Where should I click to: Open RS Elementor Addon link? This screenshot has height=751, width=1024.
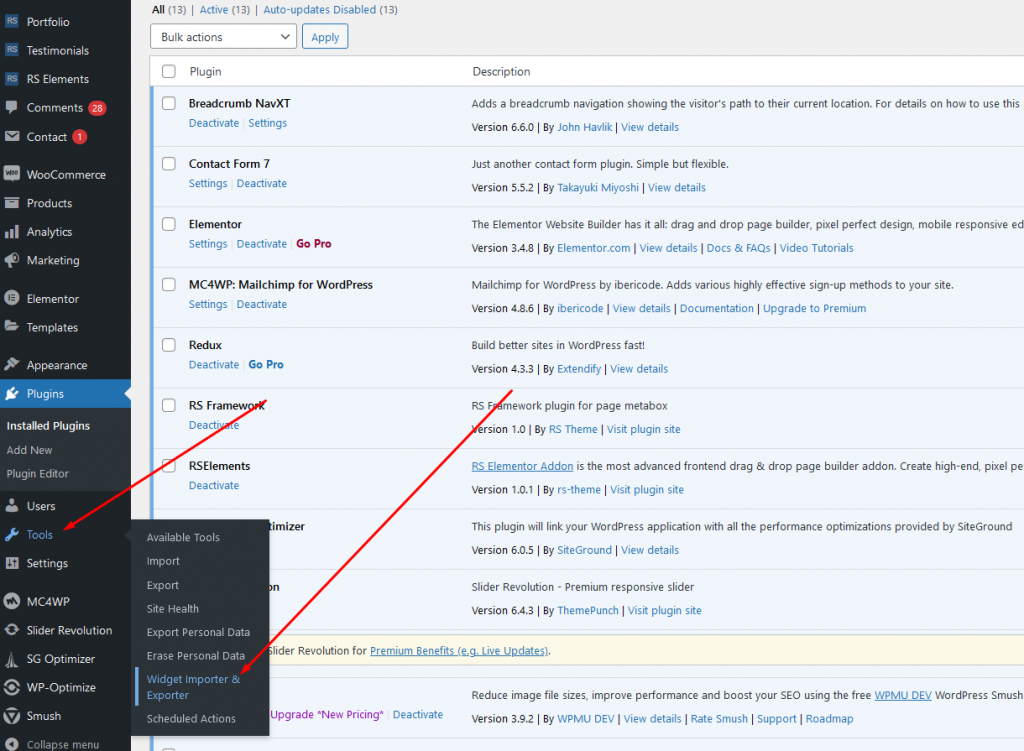522,466
